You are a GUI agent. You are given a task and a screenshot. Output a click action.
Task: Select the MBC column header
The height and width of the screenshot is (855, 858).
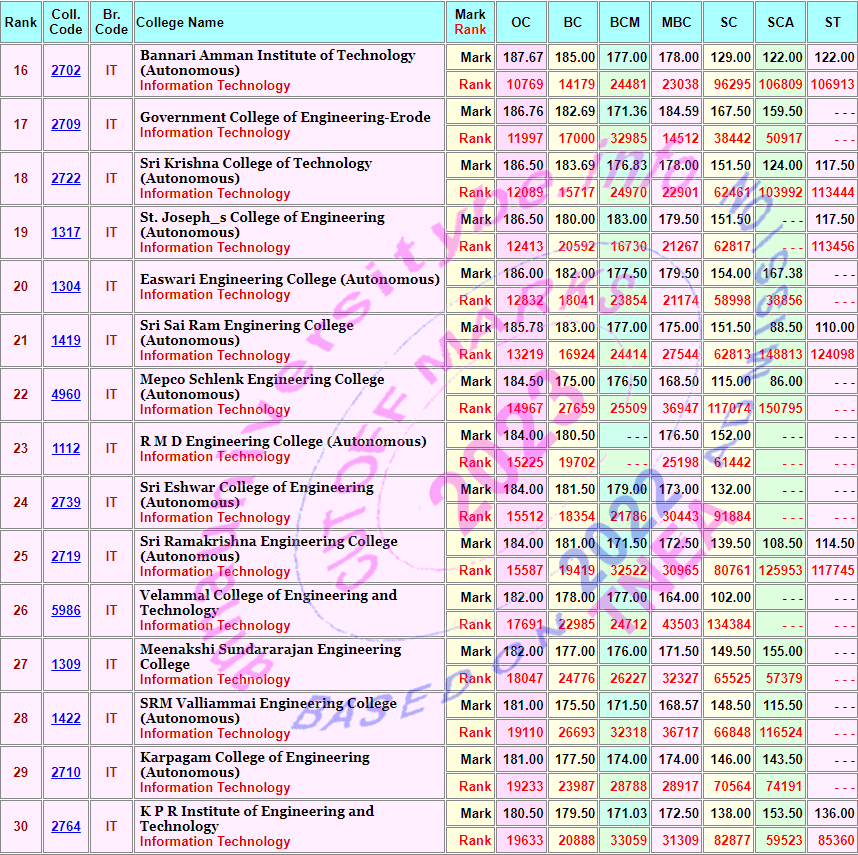(x=677, y=22)
